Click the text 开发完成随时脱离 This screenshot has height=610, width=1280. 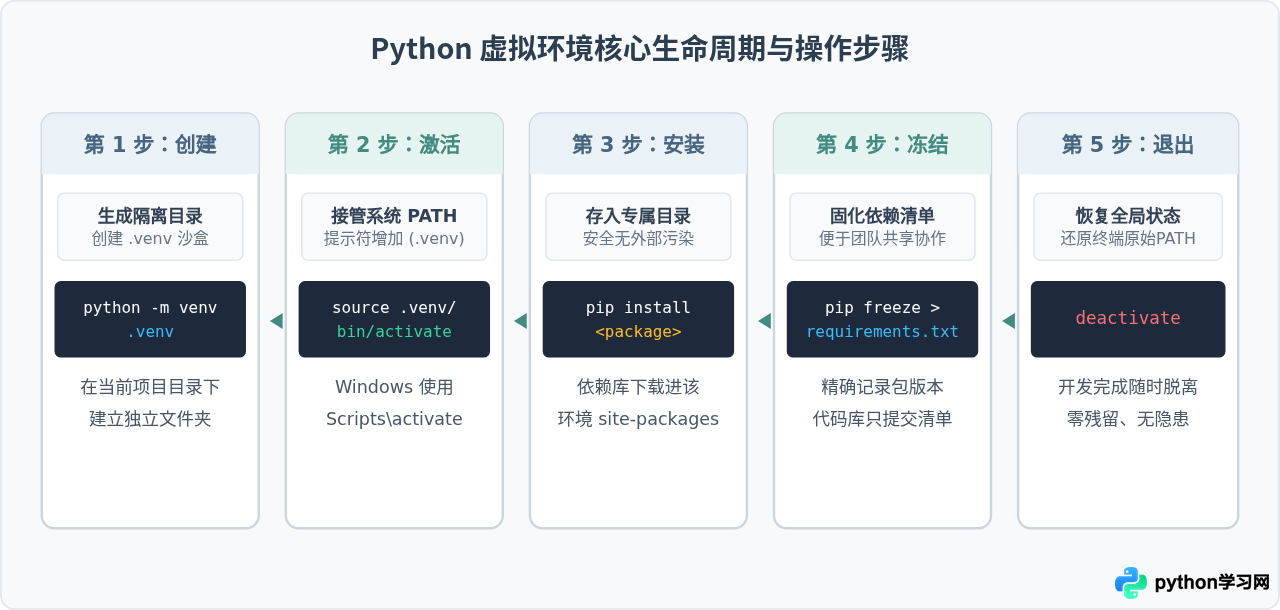point(1128,387)
